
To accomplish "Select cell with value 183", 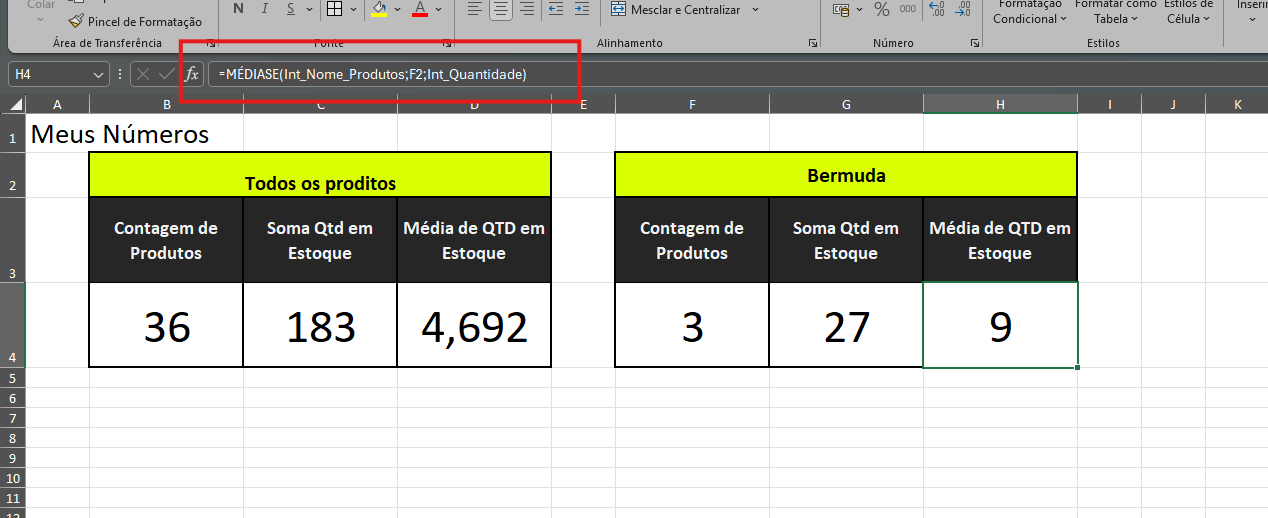I will (x=320, y=325).
